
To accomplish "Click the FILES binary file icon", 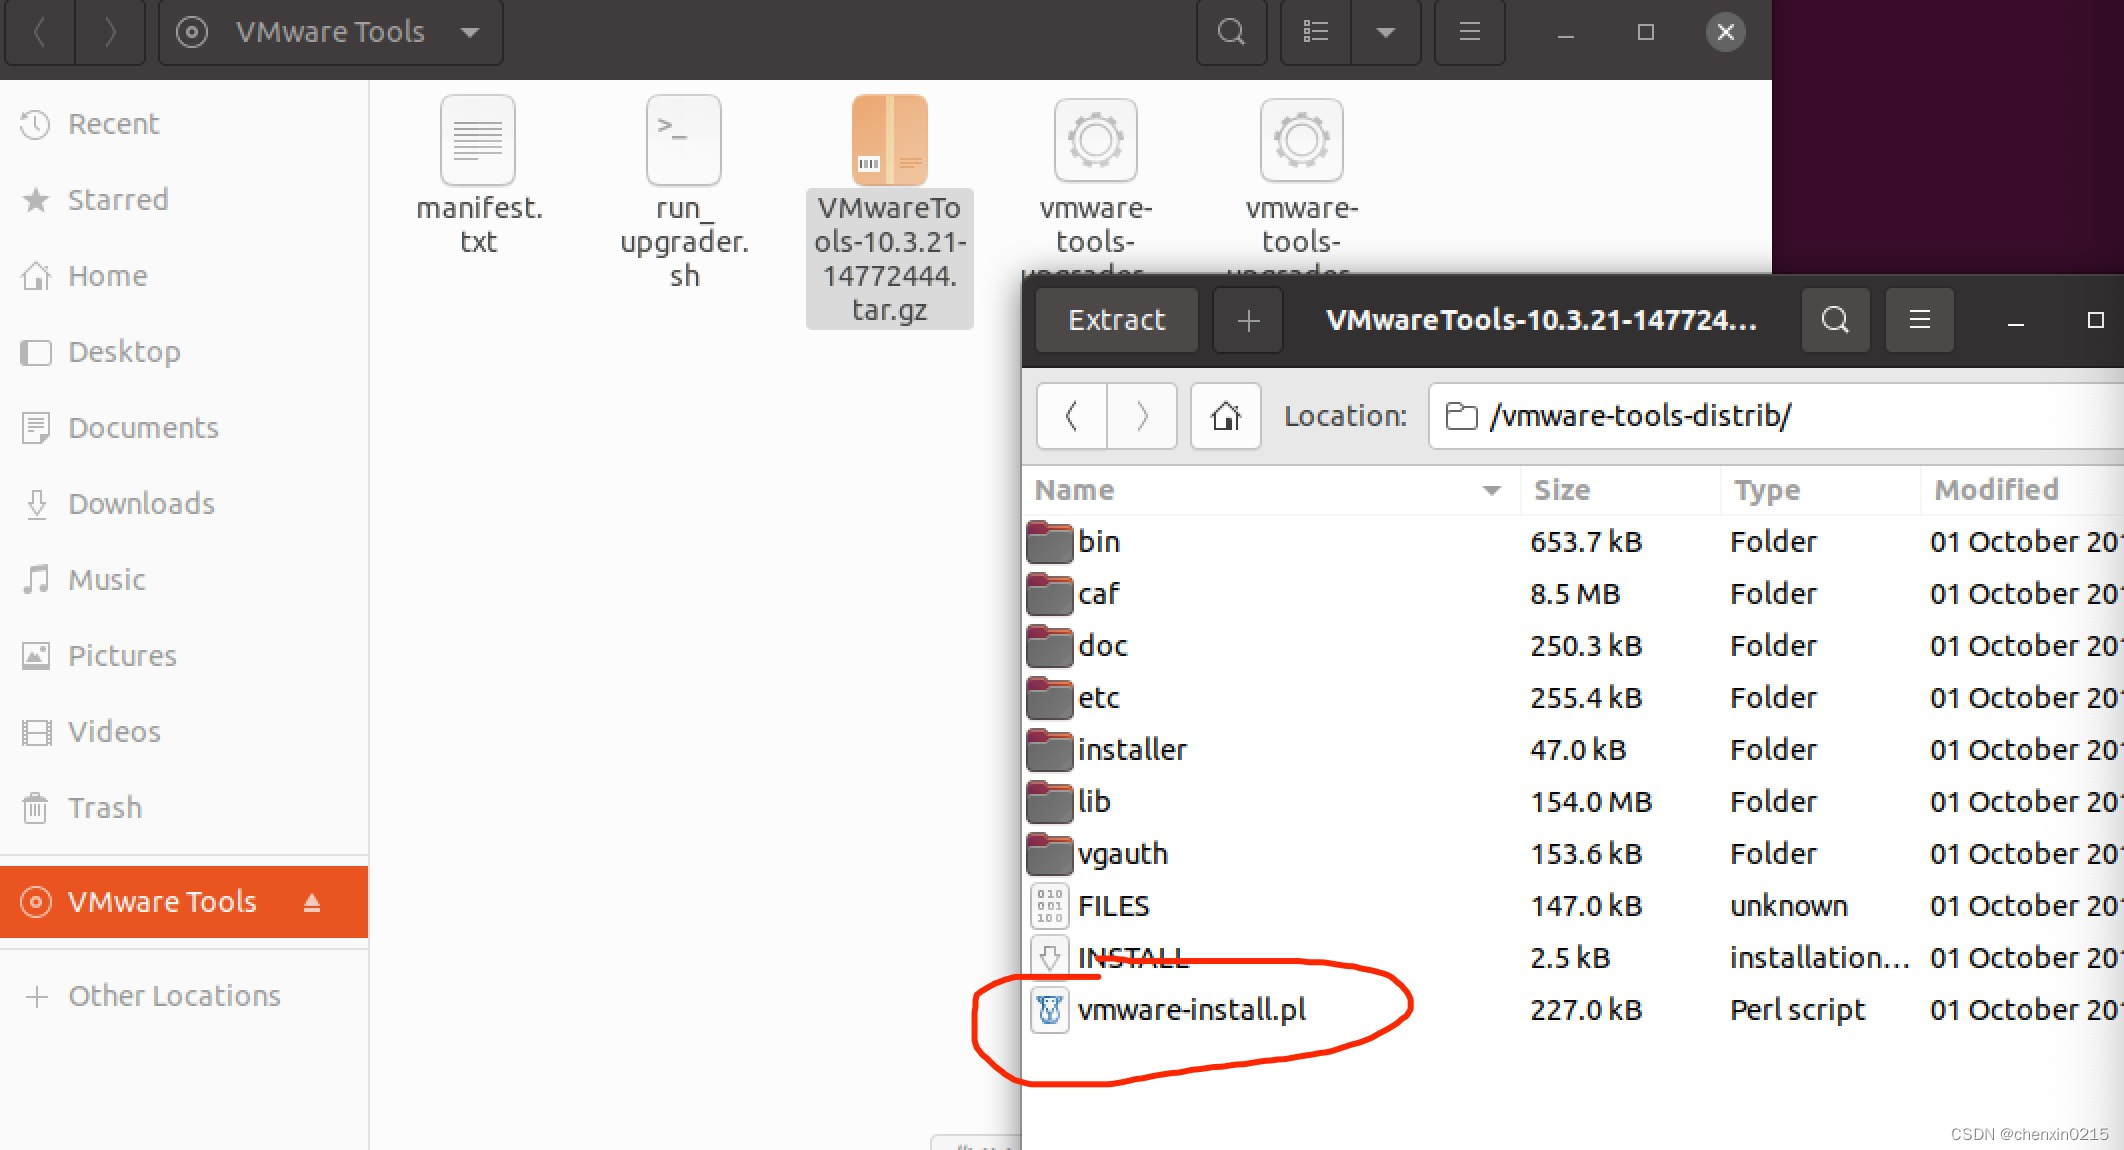I will [x=1049, y=905].
